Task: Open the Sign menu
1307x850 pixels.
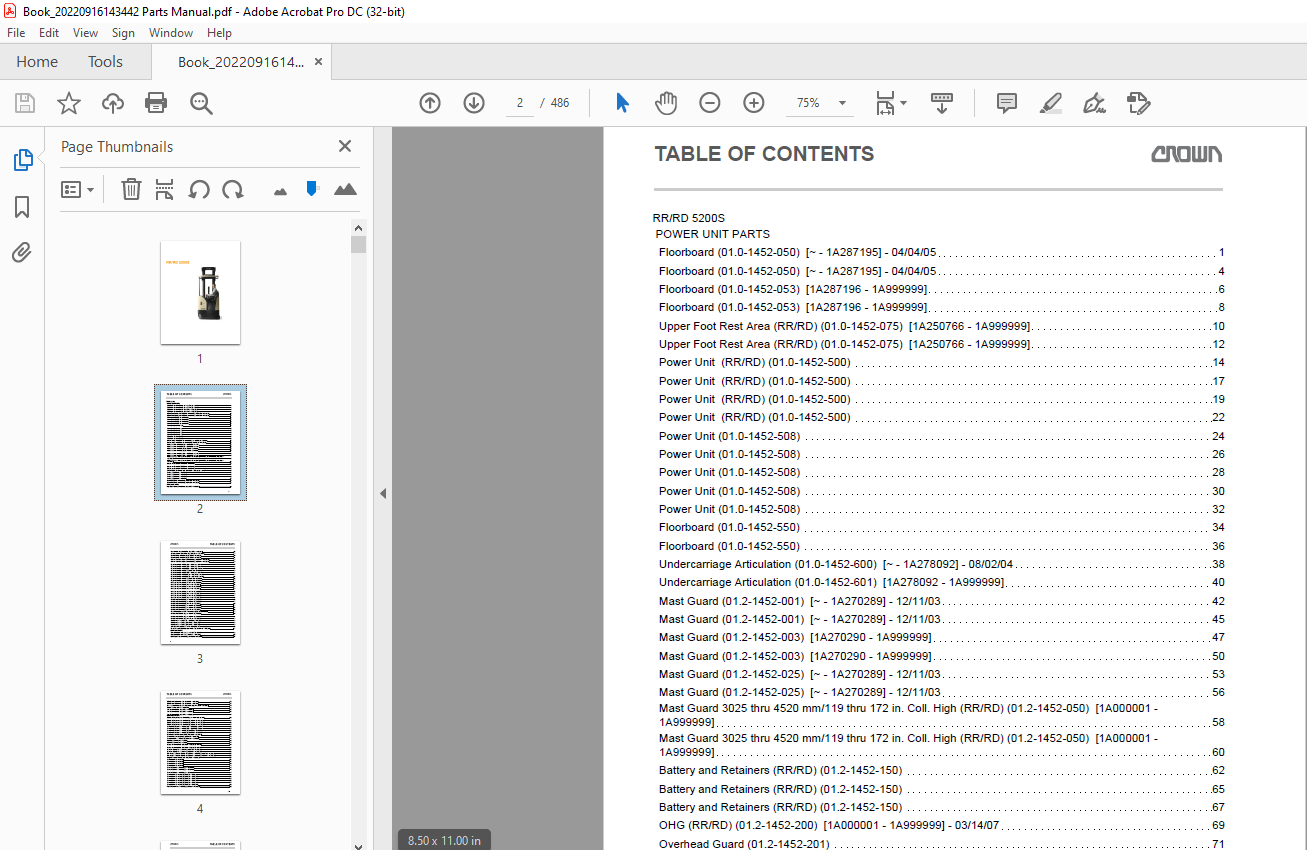Action: pyautogui.click(x=123, y=33)
